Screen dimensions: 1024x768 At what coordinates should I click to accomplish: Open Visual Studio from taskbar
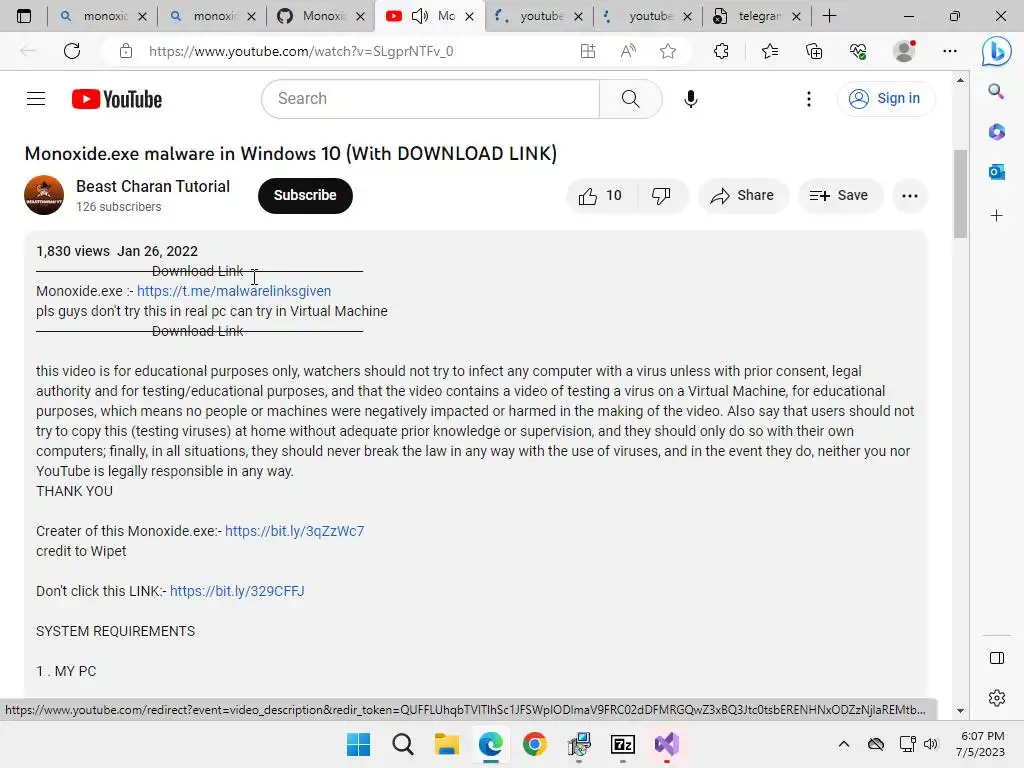(x=667, y=744)
